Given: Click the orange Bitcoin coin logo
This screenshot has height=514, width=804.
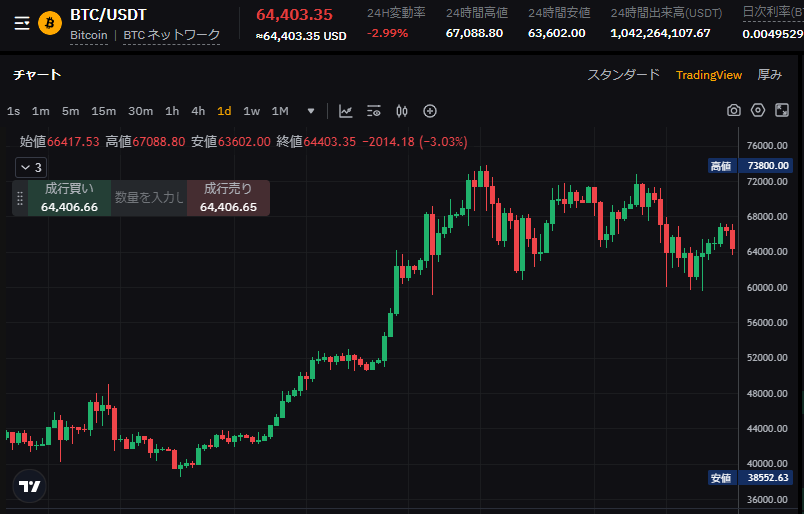Looking at the screenshot, I should click(50, 23).
